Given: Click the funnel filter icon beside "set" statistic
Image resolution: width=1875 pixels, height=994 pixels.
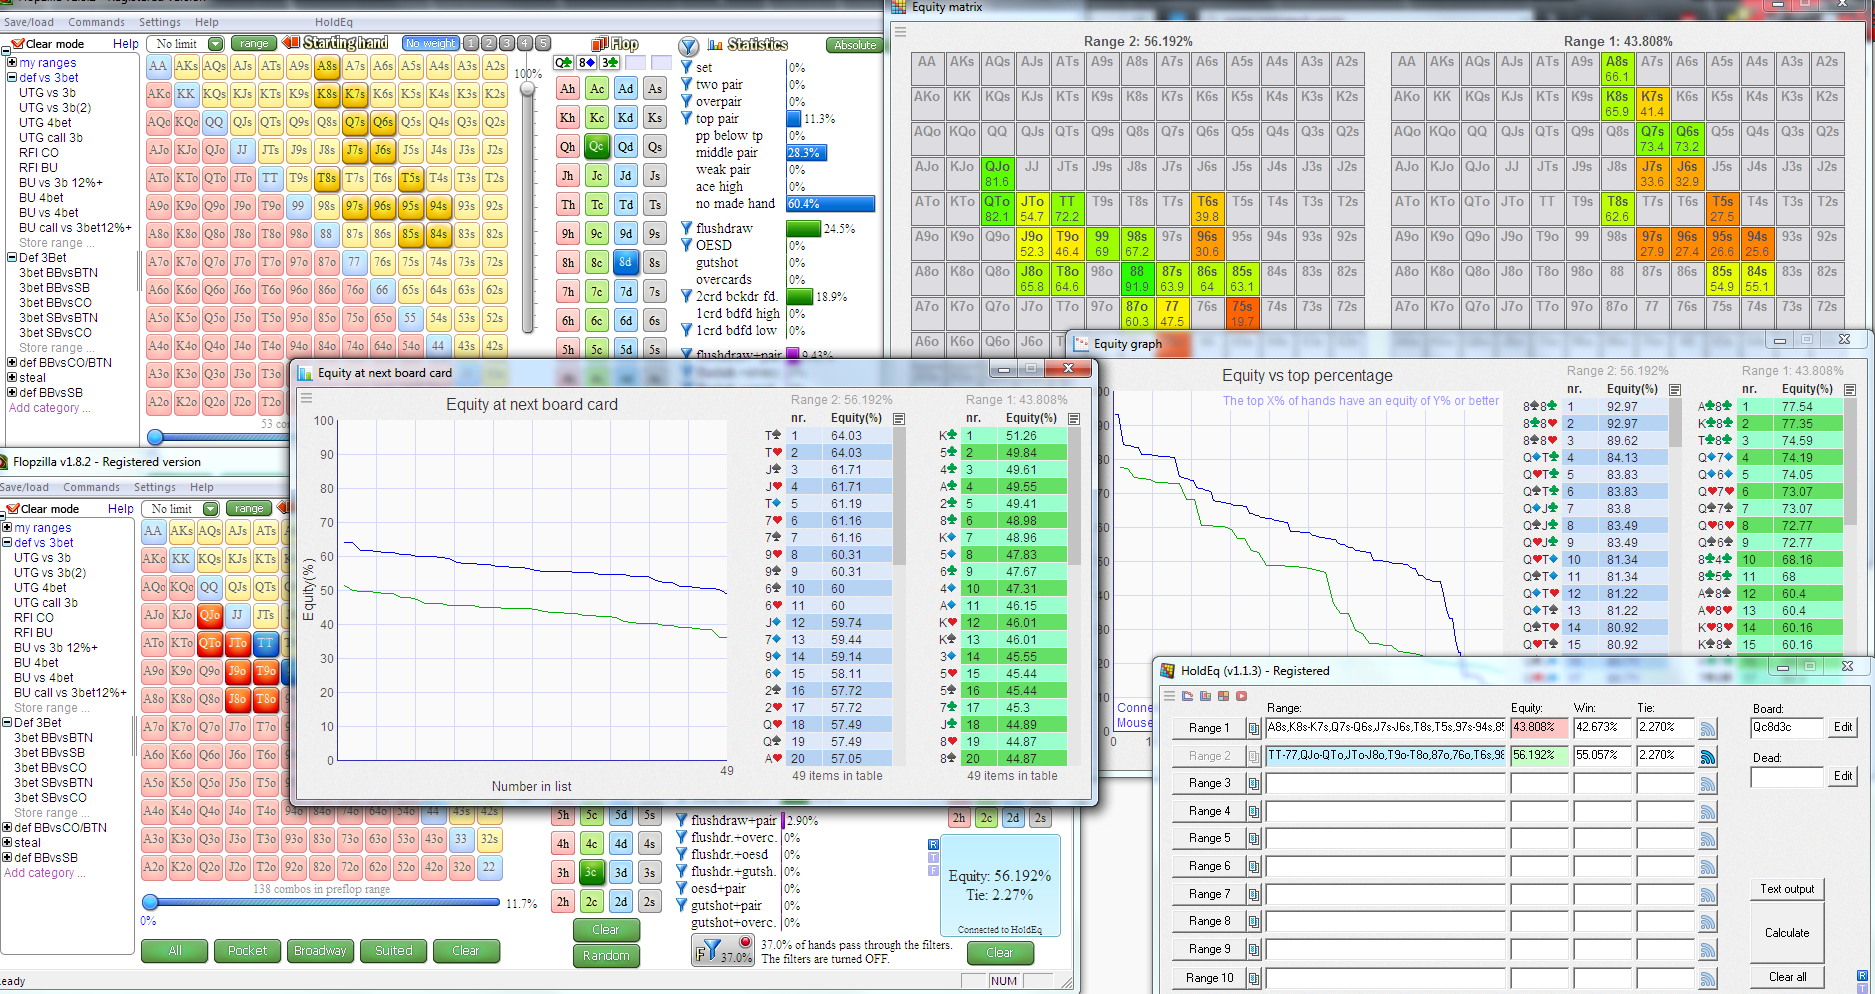Looking at the screenshot, I should pos(687,68).
